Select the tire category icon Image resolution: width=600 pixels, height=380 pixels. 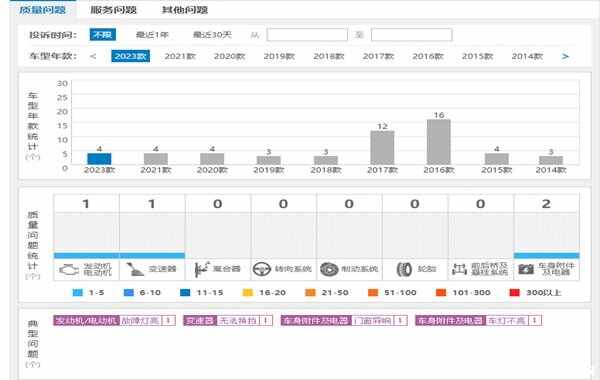[x=404, y=269]
